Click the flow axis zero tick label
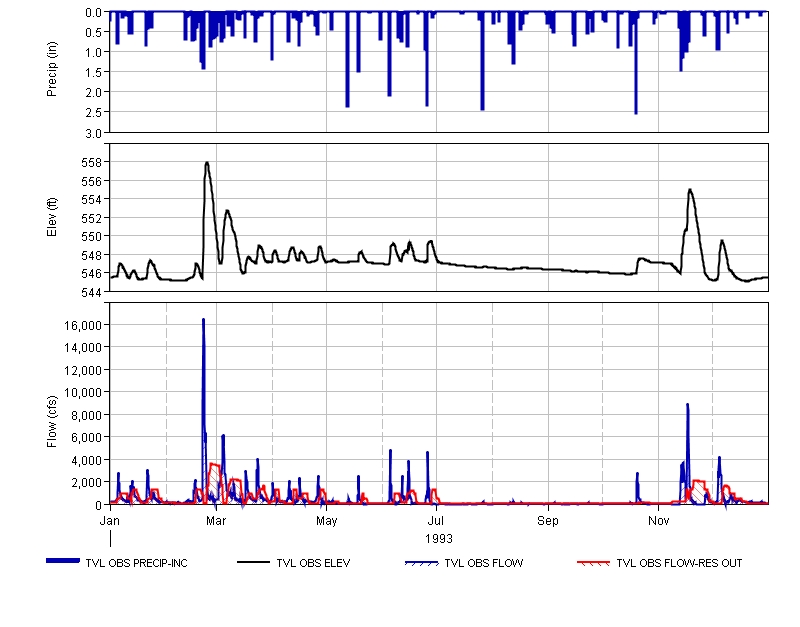The width and height of the screenshot is (800, 627). (x=98, y=505)
